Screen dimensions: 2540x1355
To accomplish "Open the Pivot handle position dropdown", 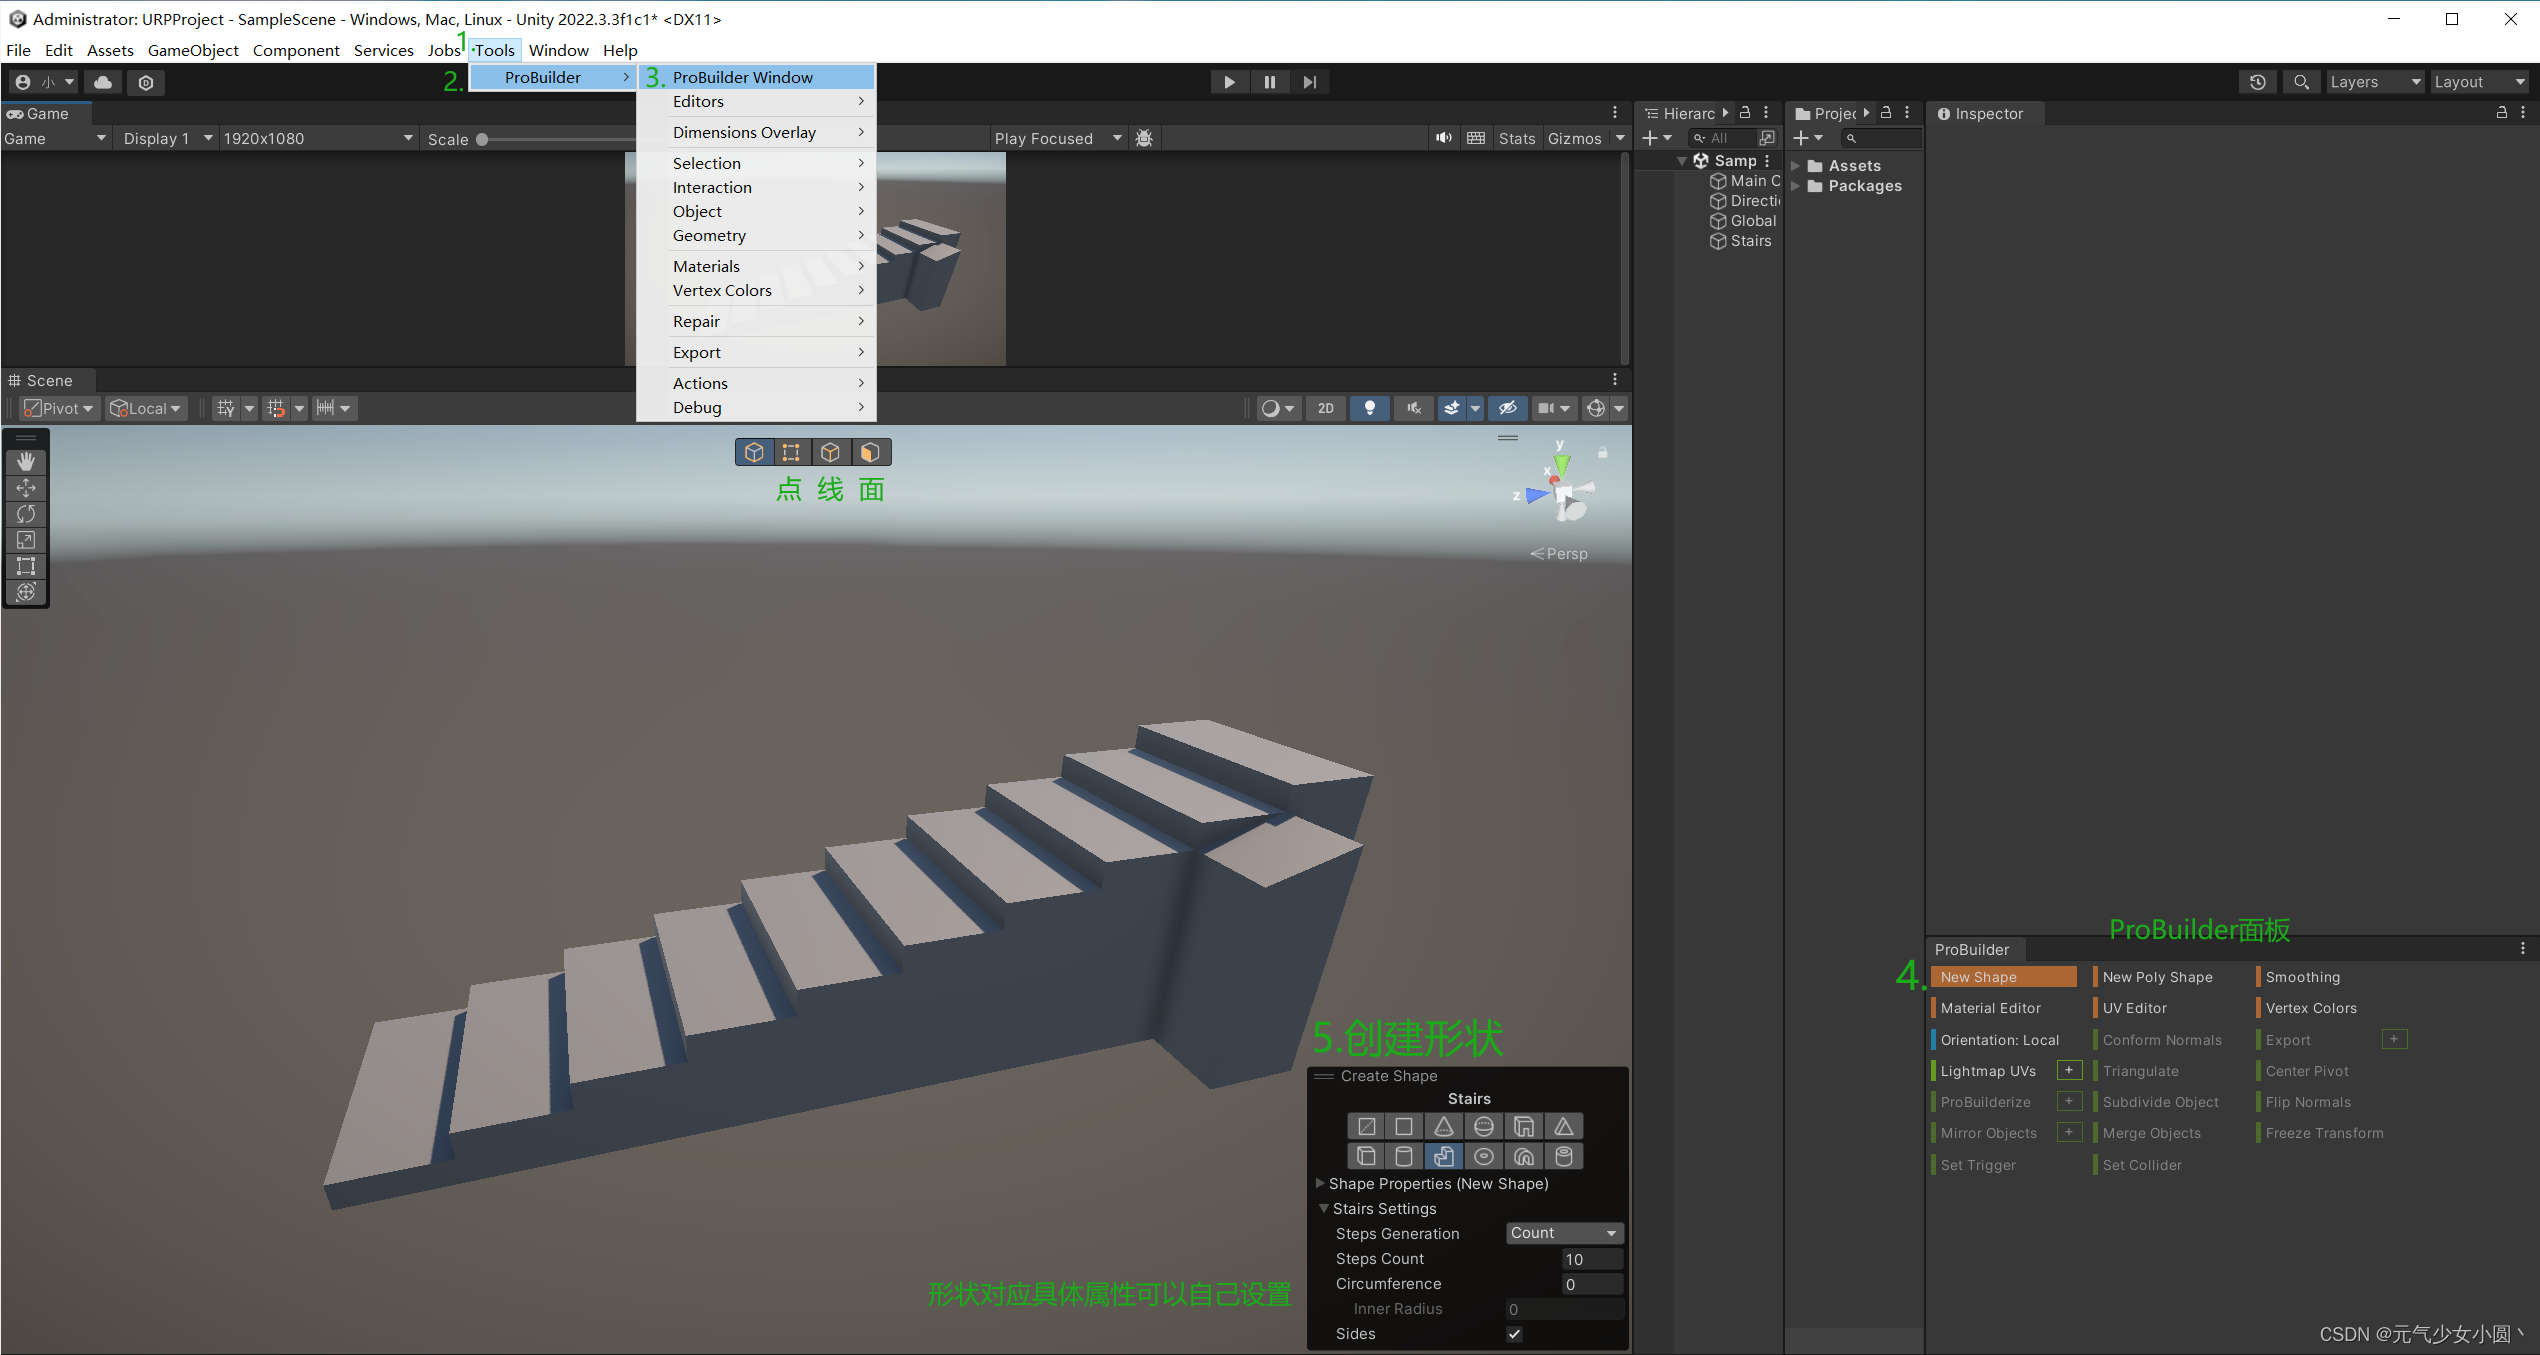I will coord(59,408).
